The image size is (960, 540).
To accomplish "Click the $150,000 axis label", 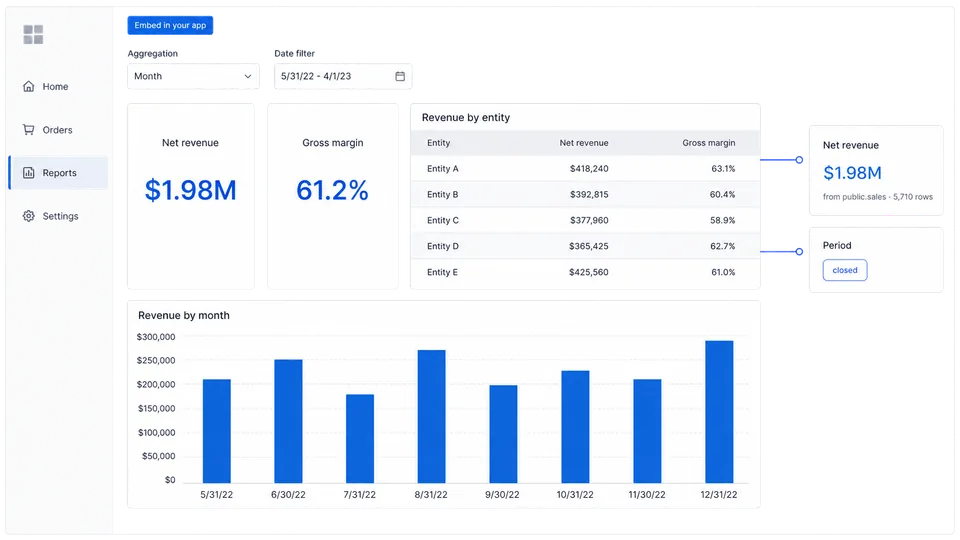I will coord(156,408).
